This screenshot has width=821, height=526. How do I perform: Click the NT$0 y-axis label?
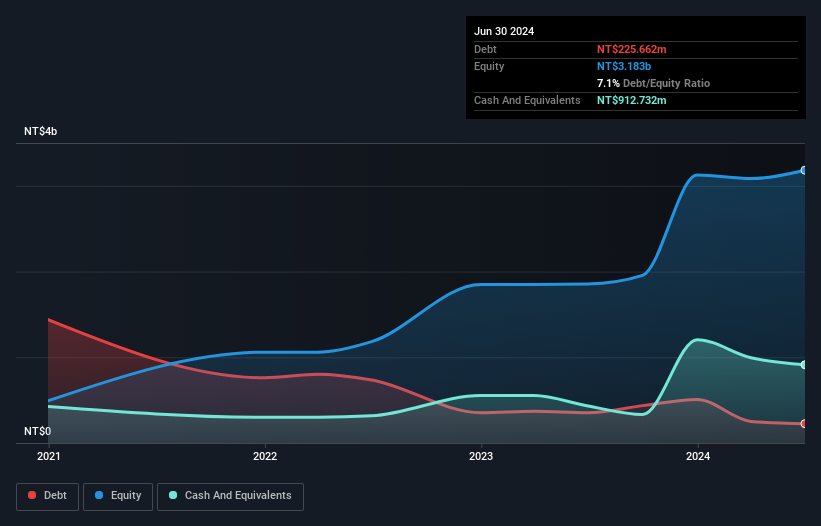[38, 431]
